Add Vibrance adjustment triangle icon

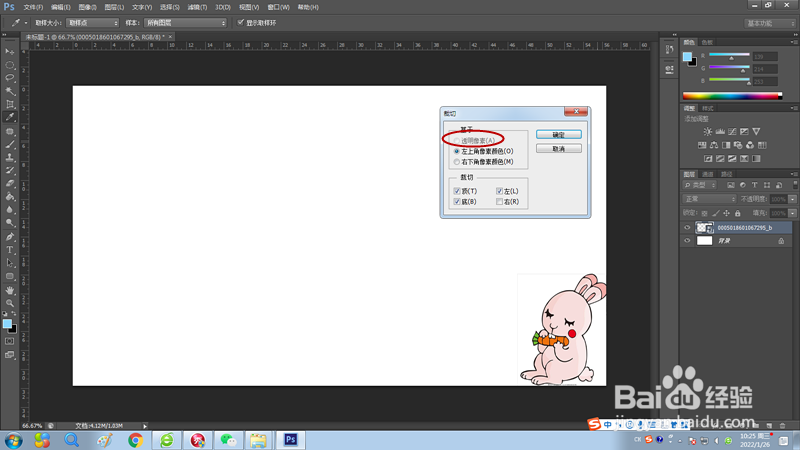pos(756,132)
